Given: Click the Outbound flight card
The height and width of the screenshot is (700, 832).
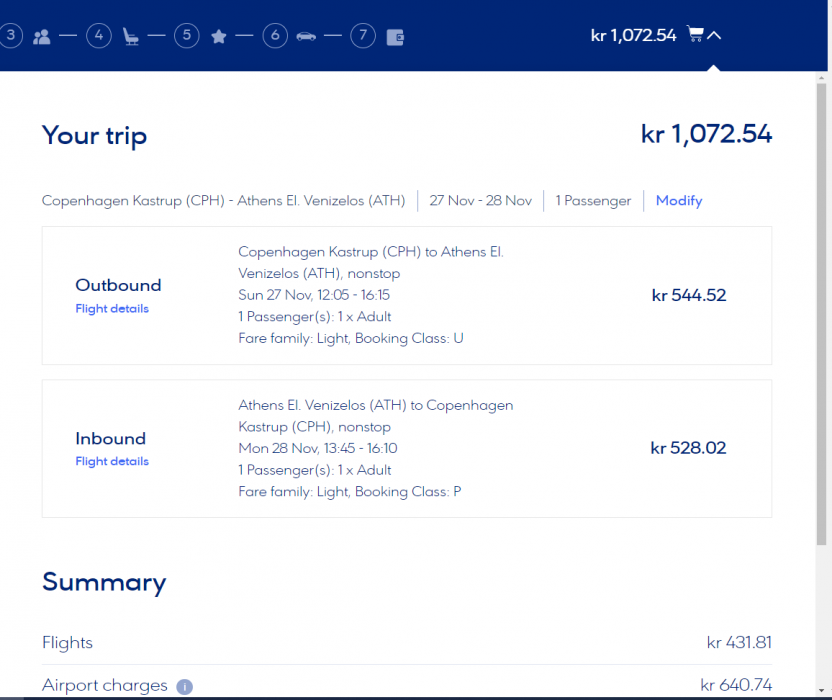Looking at the screenshot, I should [406, 295].
